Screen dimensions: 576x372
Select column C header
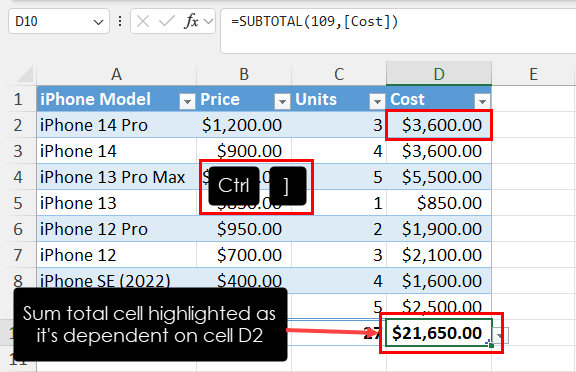pyautogui.click(x=339, y=74)
